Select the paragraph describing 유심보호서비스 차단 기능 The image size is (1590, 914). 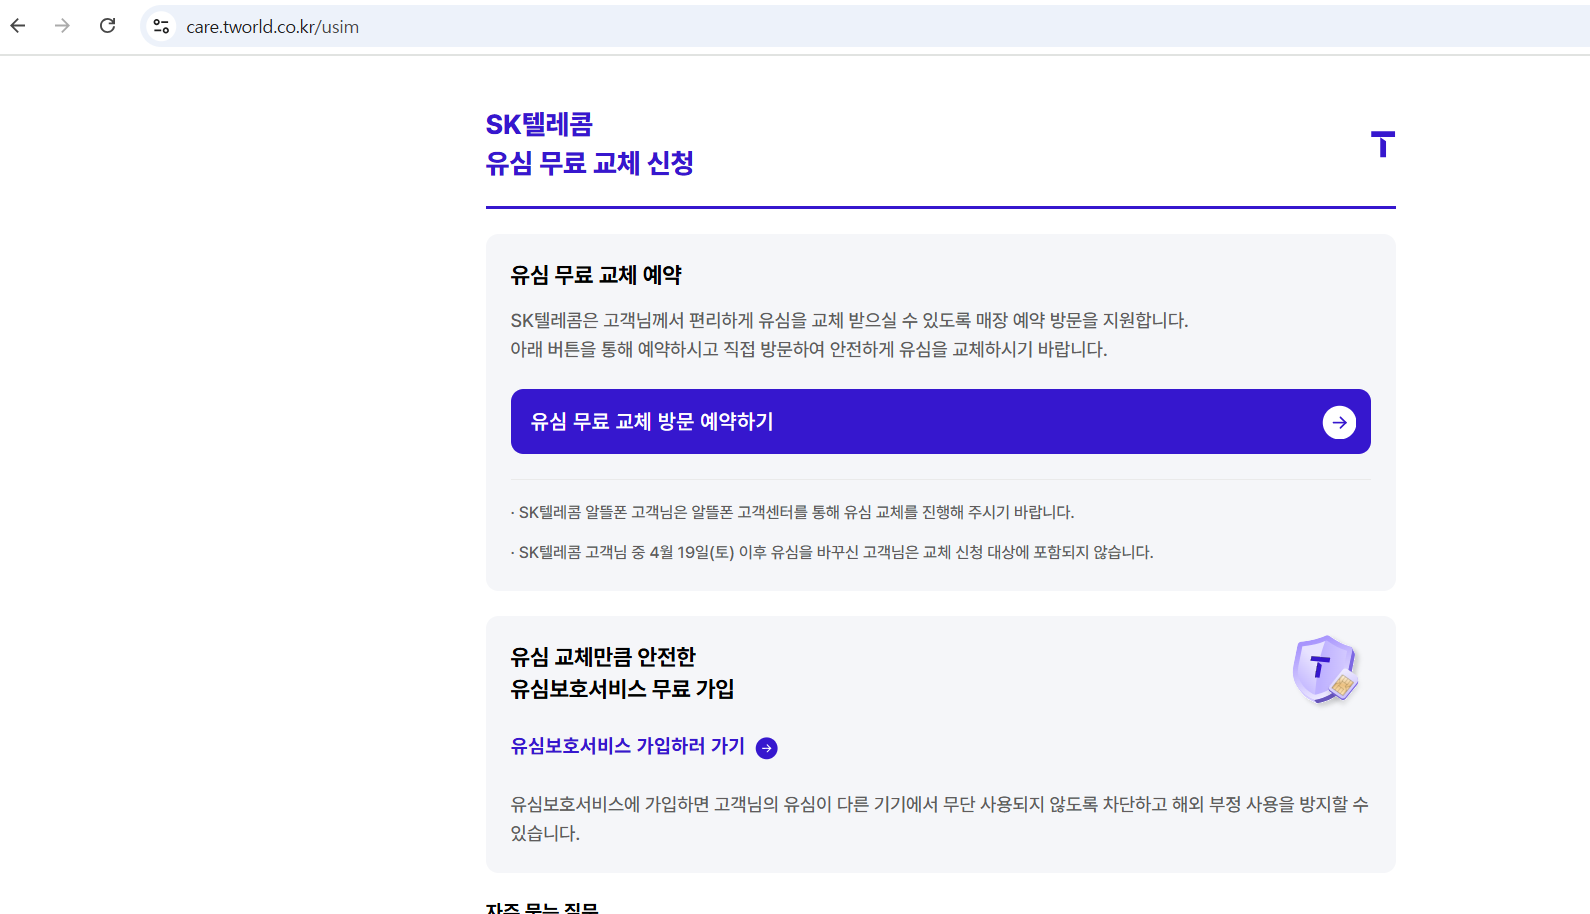(940, 818)
